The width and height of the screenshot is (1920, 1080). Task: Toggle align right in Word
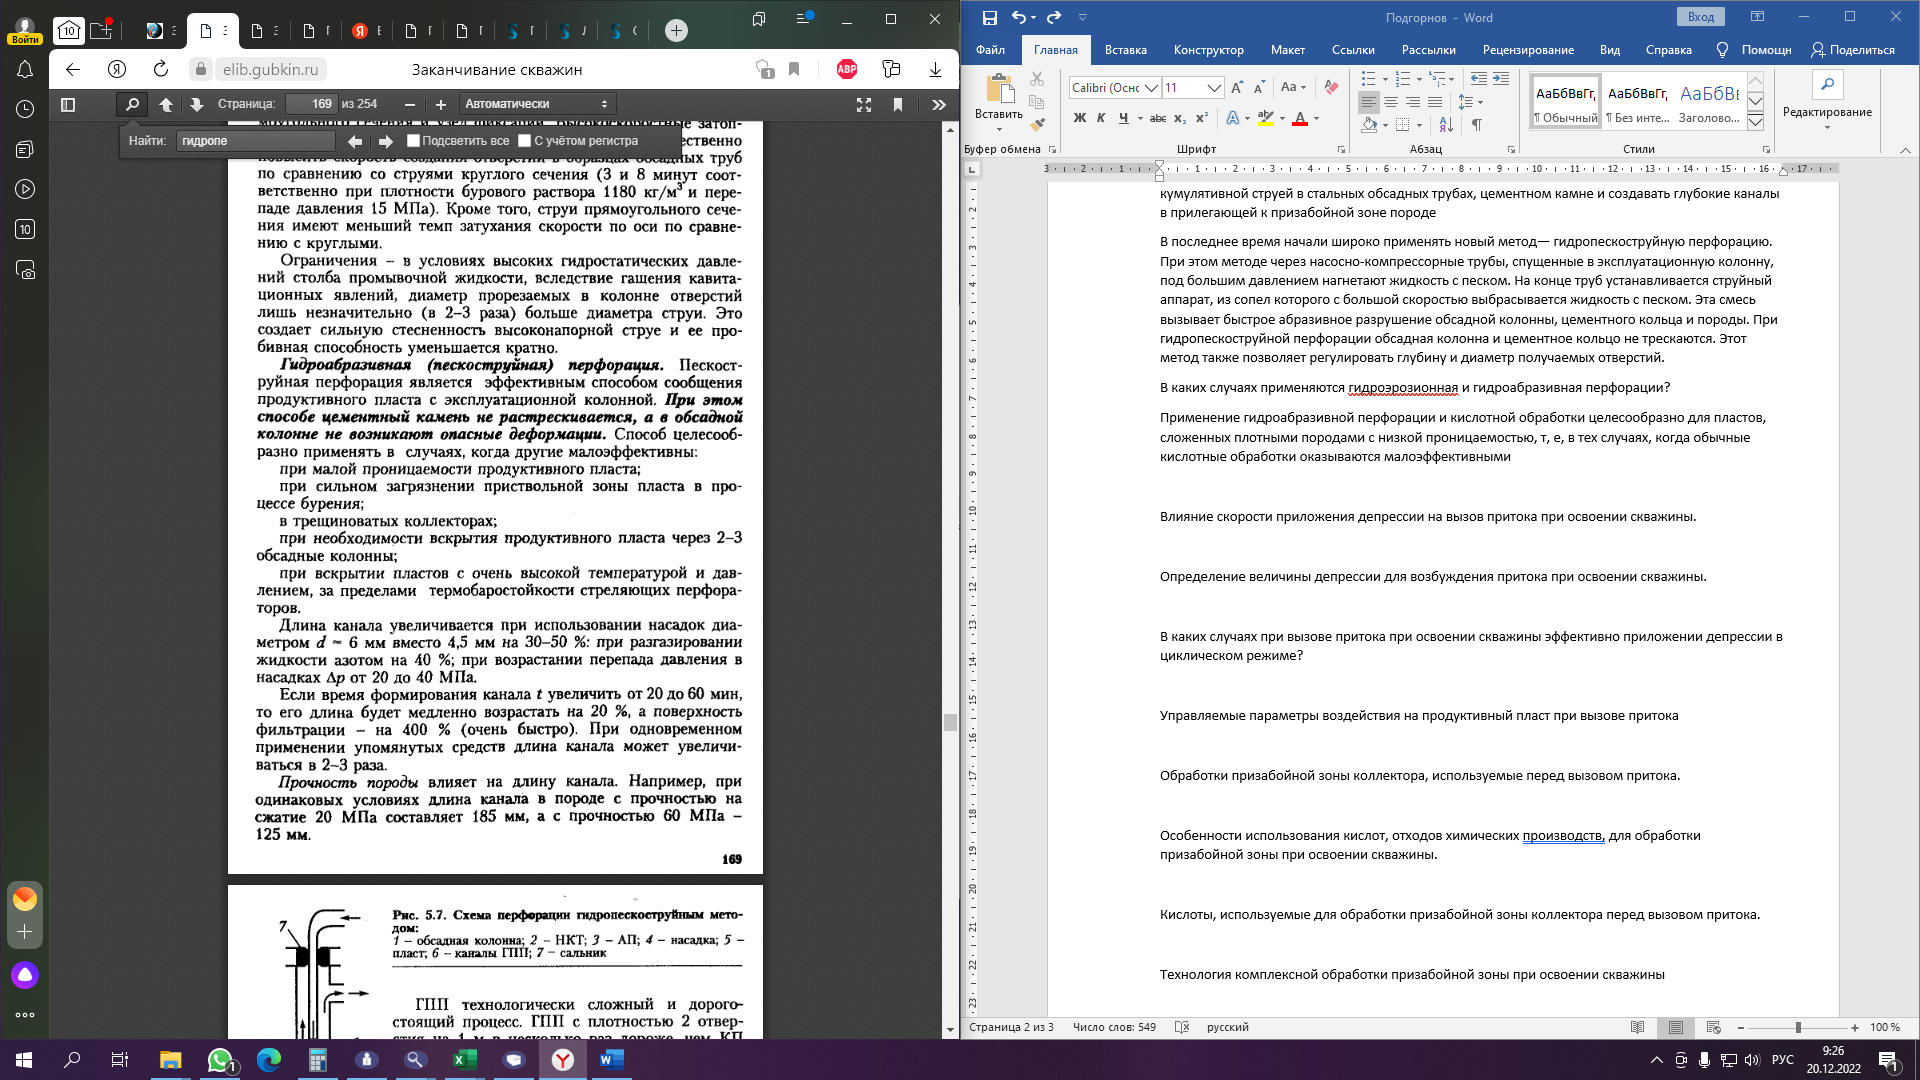pyautogui.click(x=1413, y=102)
